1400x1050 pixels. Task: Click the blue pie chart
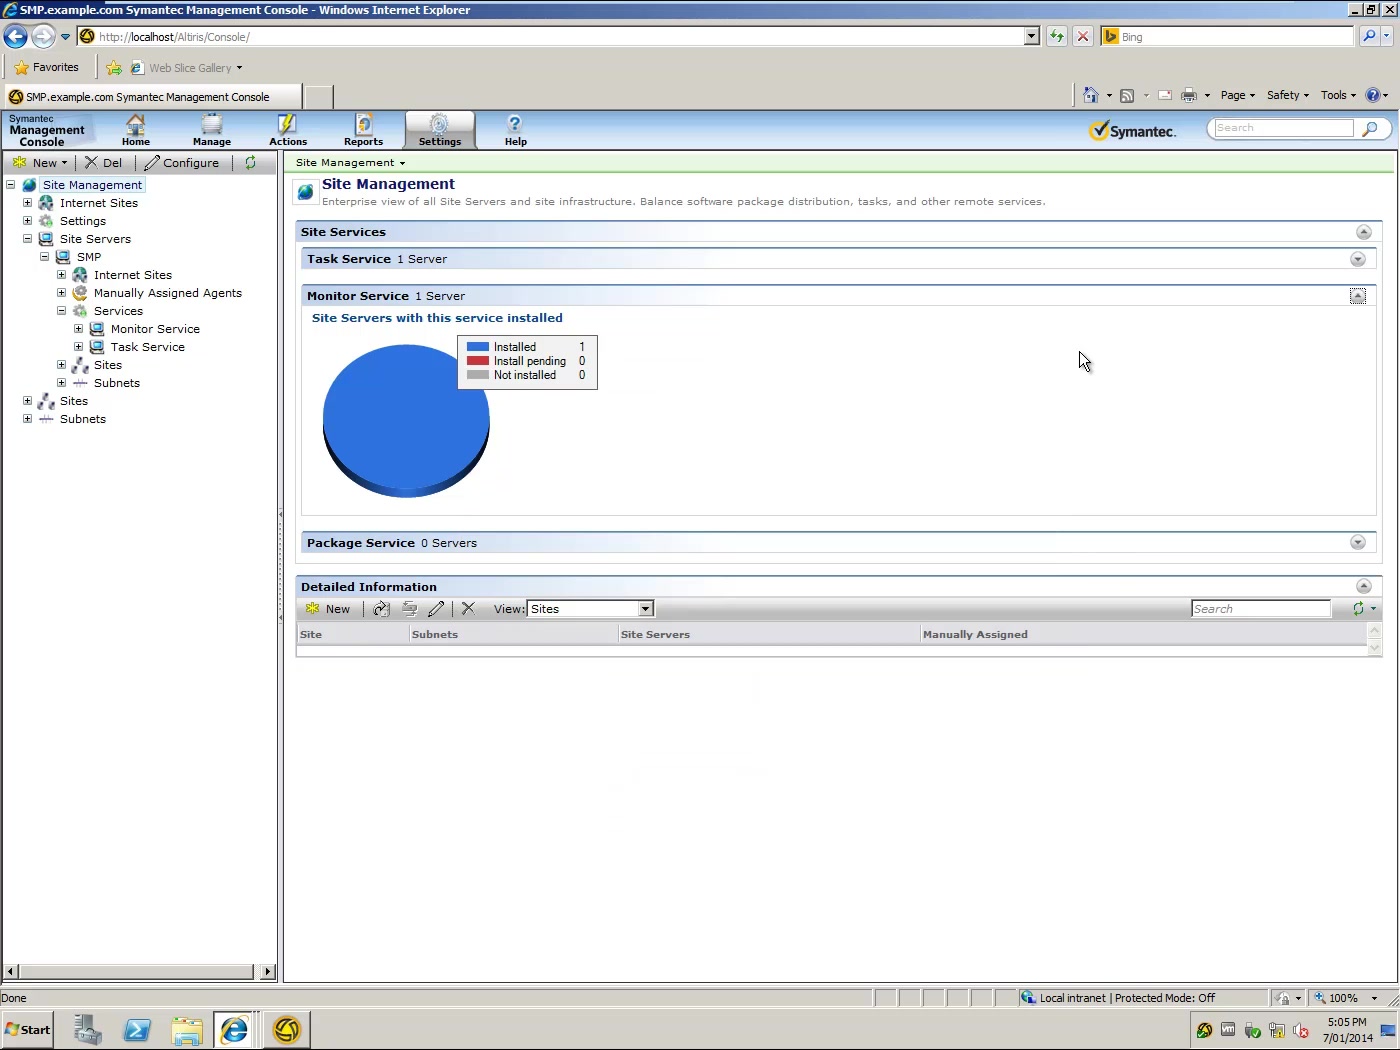406,420
